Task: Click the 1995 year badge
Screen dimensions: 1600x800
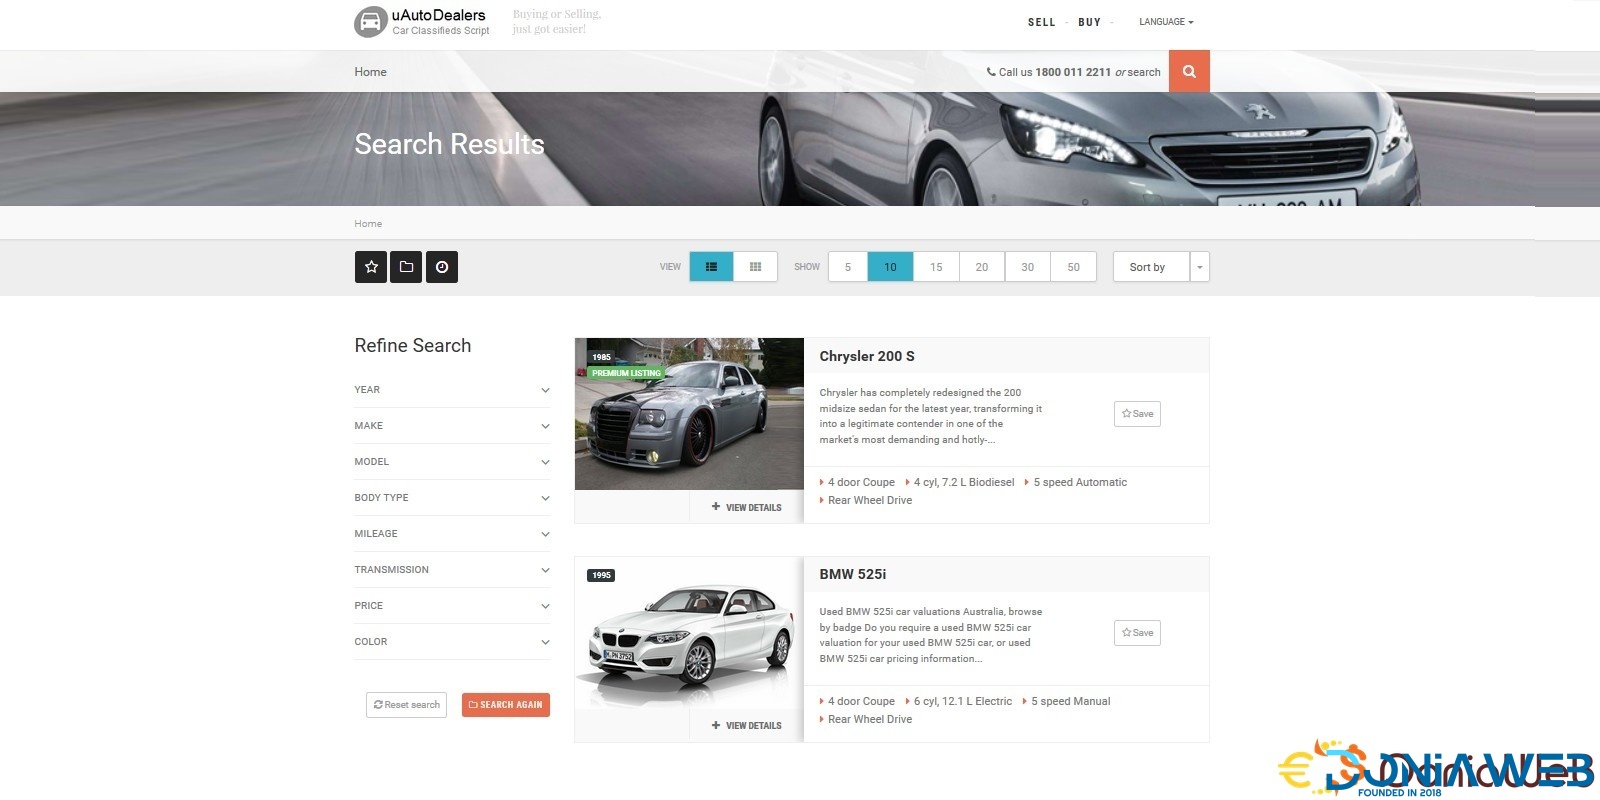Action: coord(601,575)
